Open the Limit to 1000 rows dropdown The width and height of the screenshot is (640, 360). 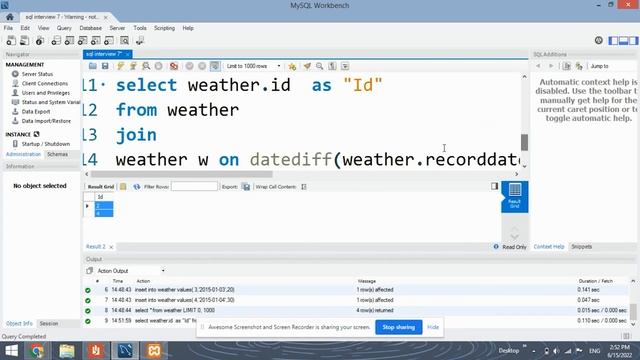pos(253,66)
